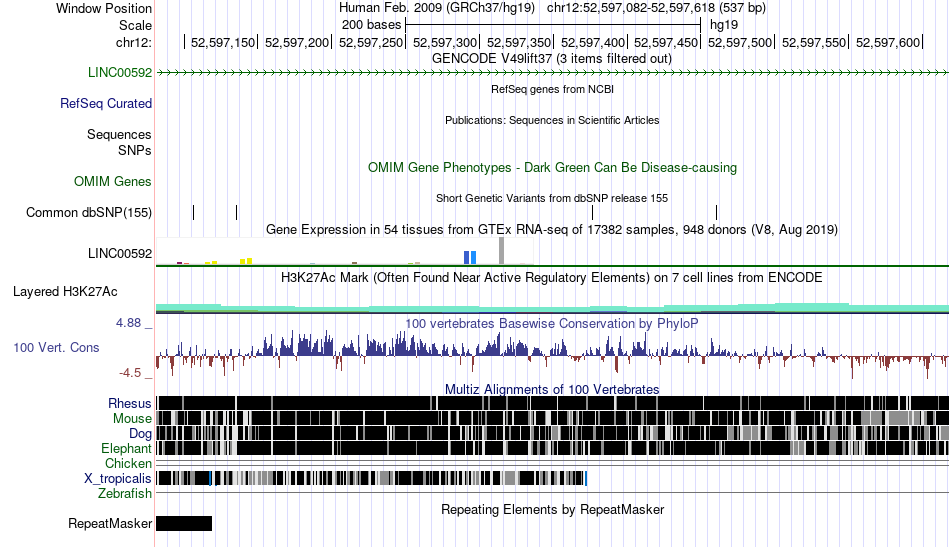Select the RepeatMasker track label
950x547 pixels.
(110, 524)
